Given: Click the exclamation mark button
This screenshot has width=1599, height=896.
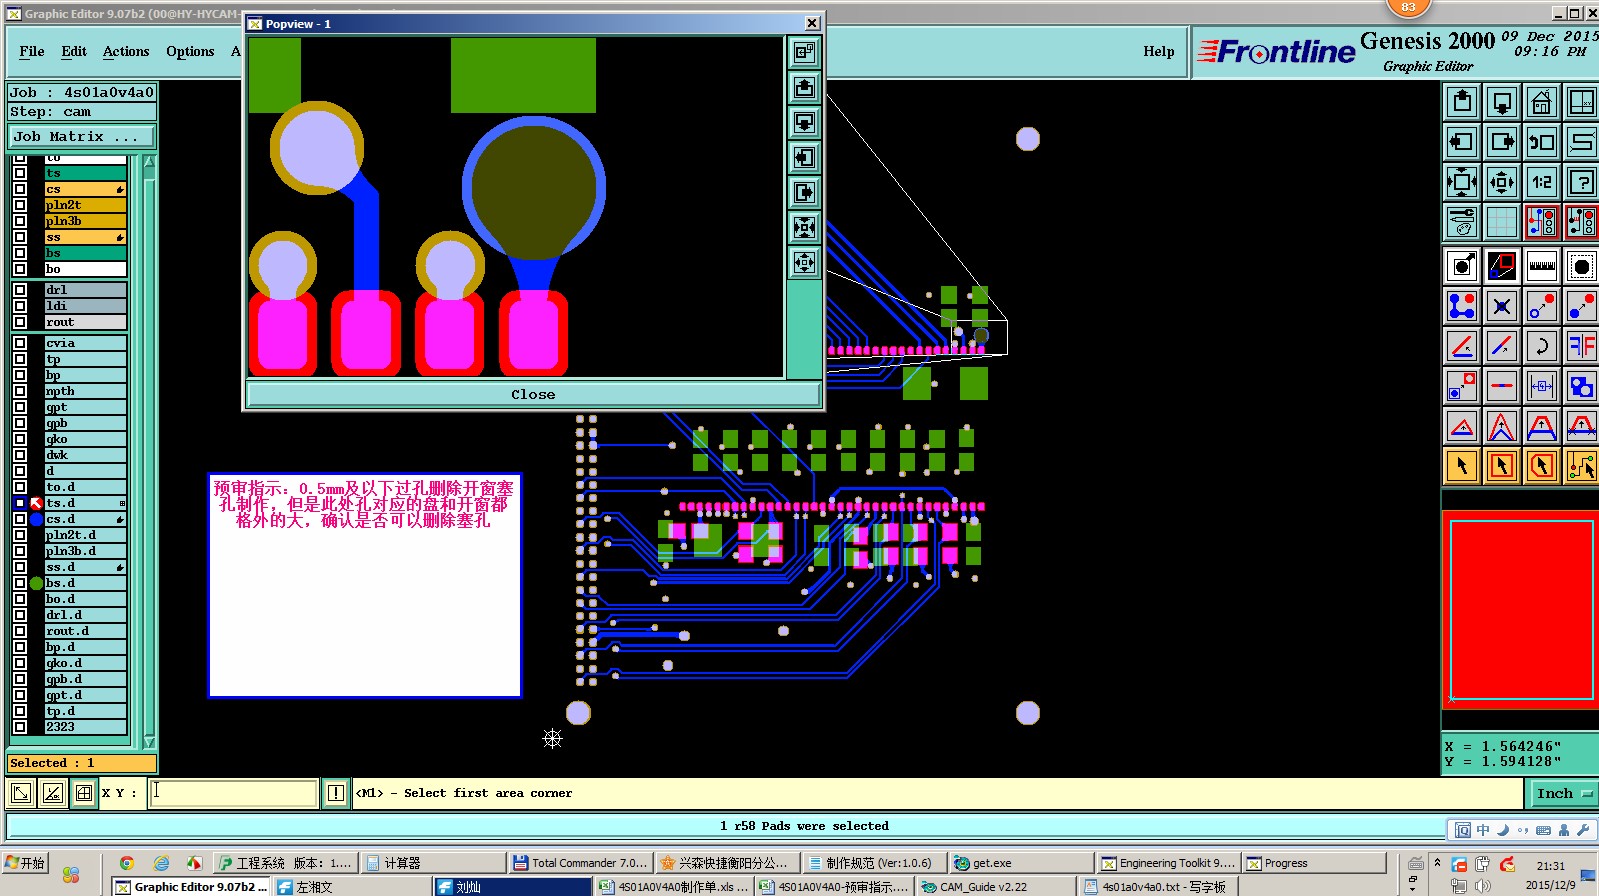Looking at the screenshot, I should 336,793.
